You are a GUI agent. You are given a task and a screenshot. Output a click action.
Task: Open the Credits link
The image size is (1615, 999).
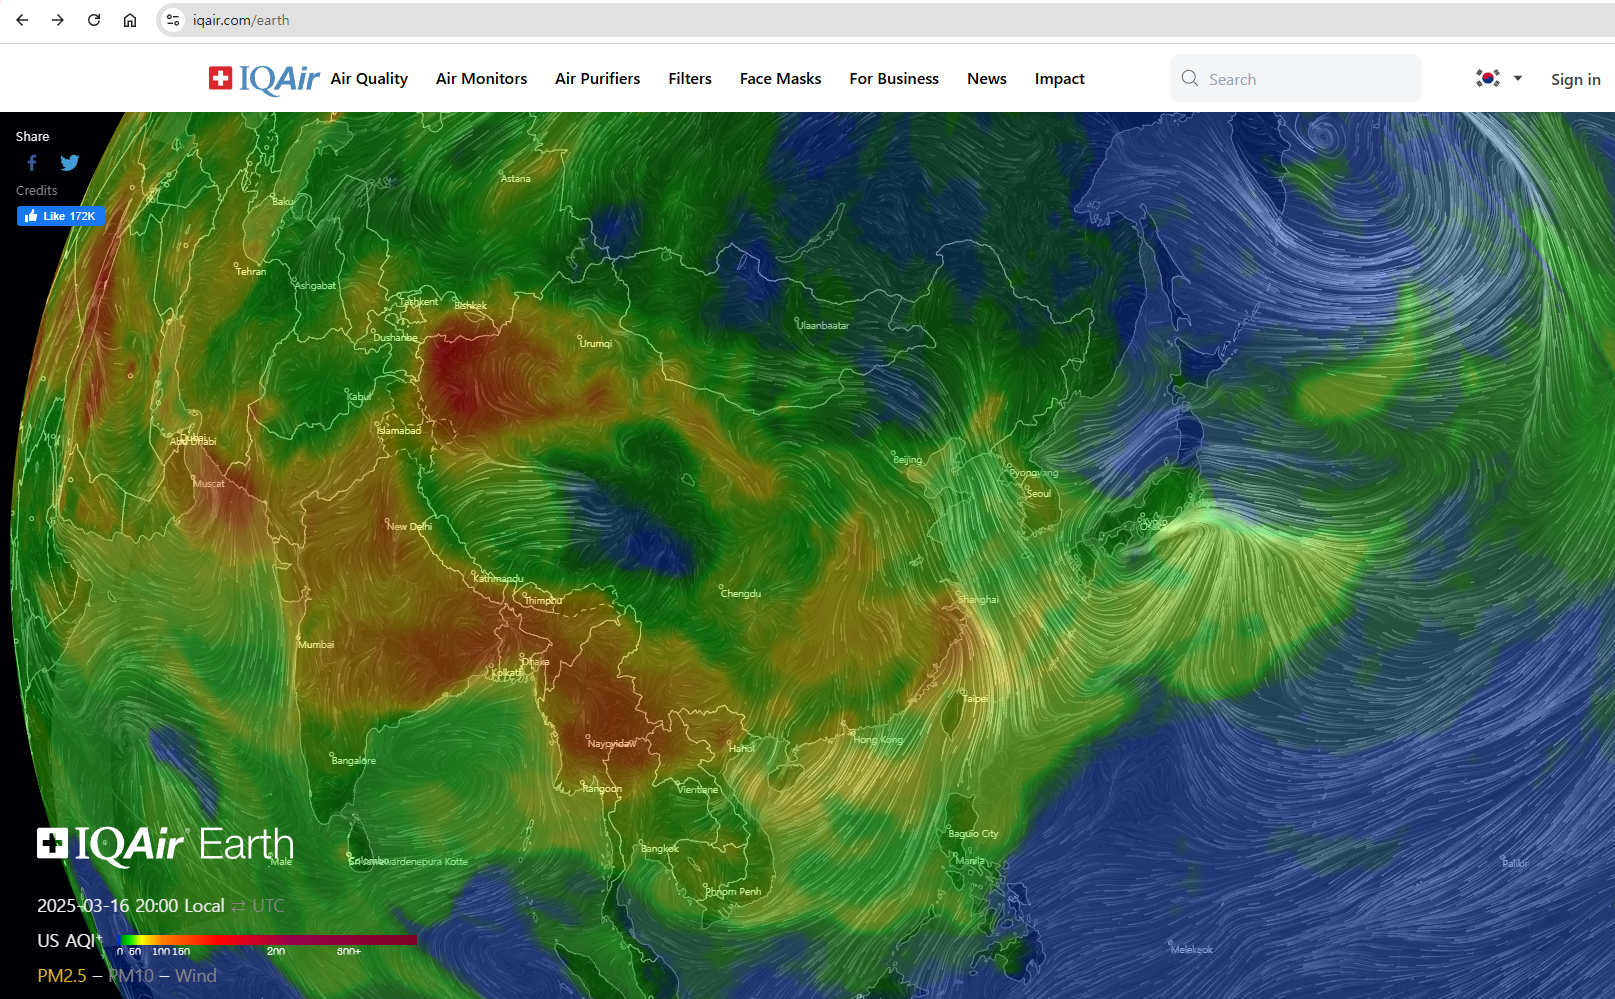click(x=37, y=190)
